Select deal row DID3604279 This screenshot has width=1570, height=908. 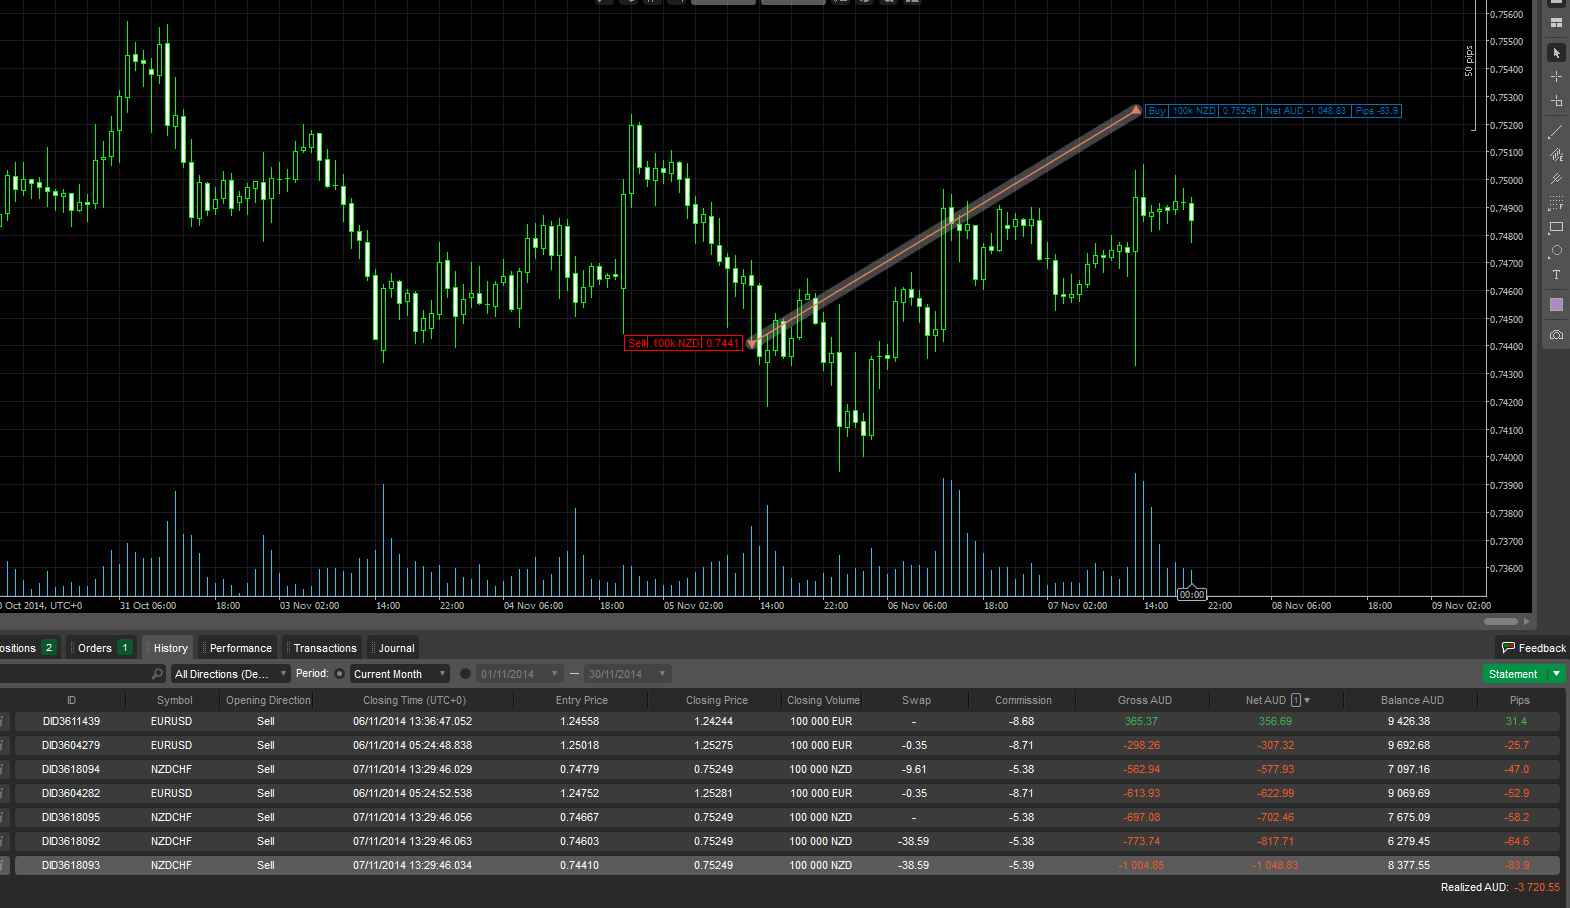point(786,745)
